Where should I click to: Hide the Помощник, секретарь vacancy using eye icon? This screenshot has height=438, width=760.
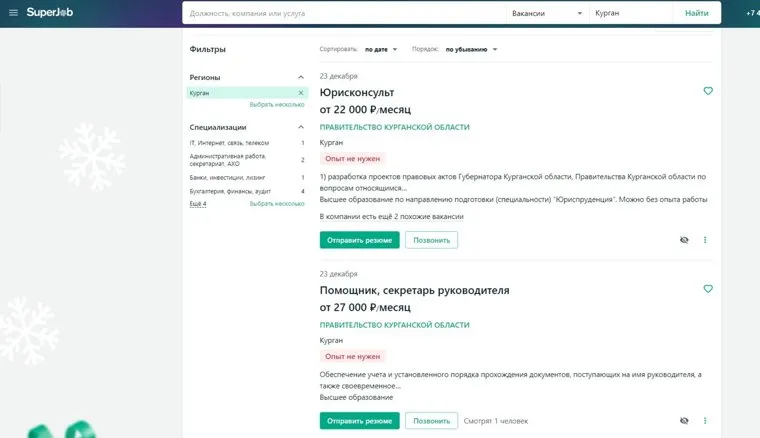pyautogui.click(x=684, y=421)
